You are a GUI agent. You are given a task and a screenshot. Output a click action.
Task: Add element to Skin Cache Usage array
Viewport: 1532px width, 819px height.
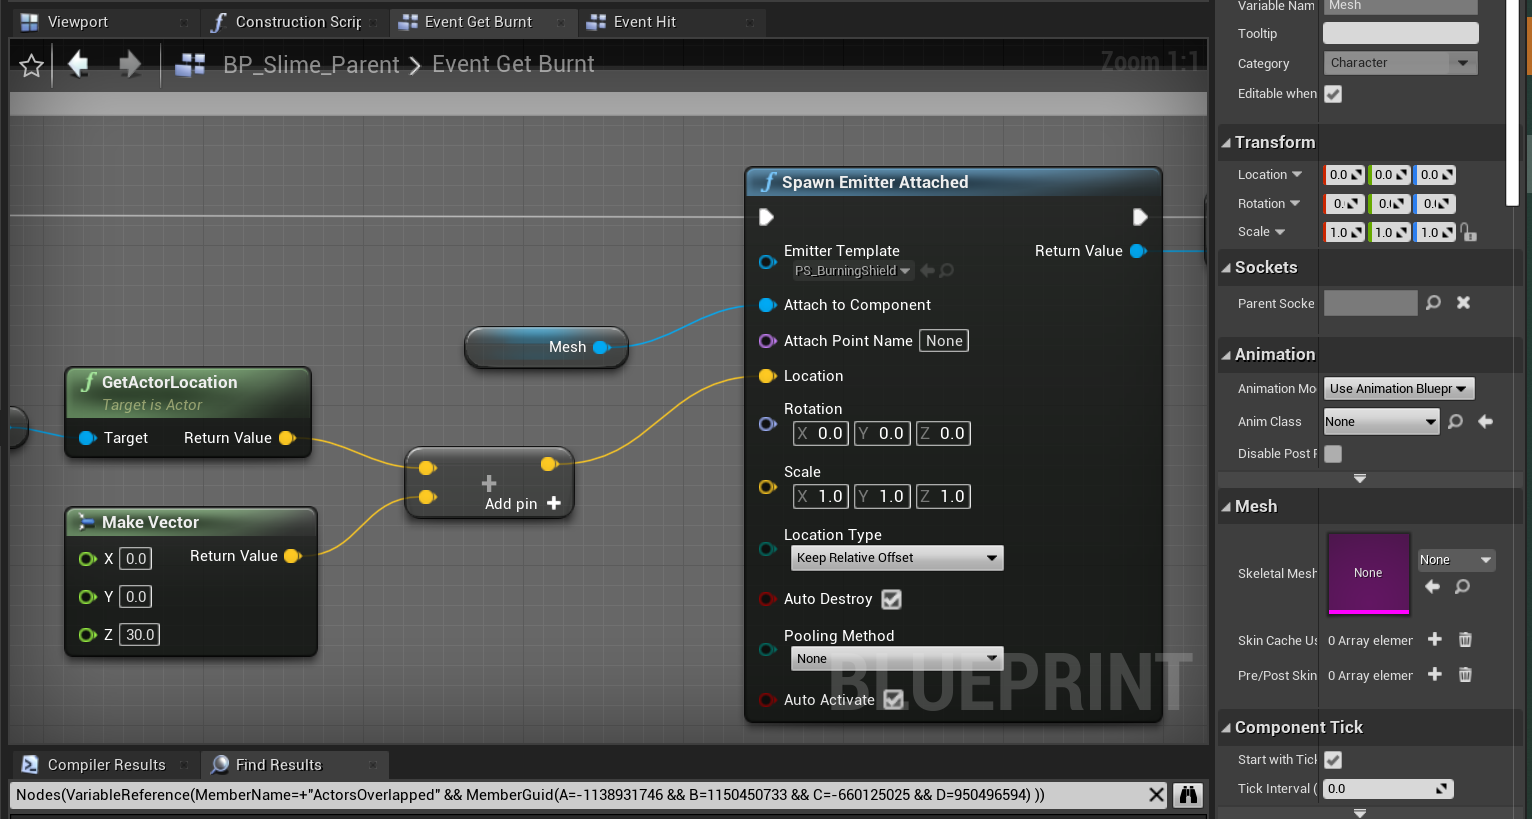tap(1434, 640)
